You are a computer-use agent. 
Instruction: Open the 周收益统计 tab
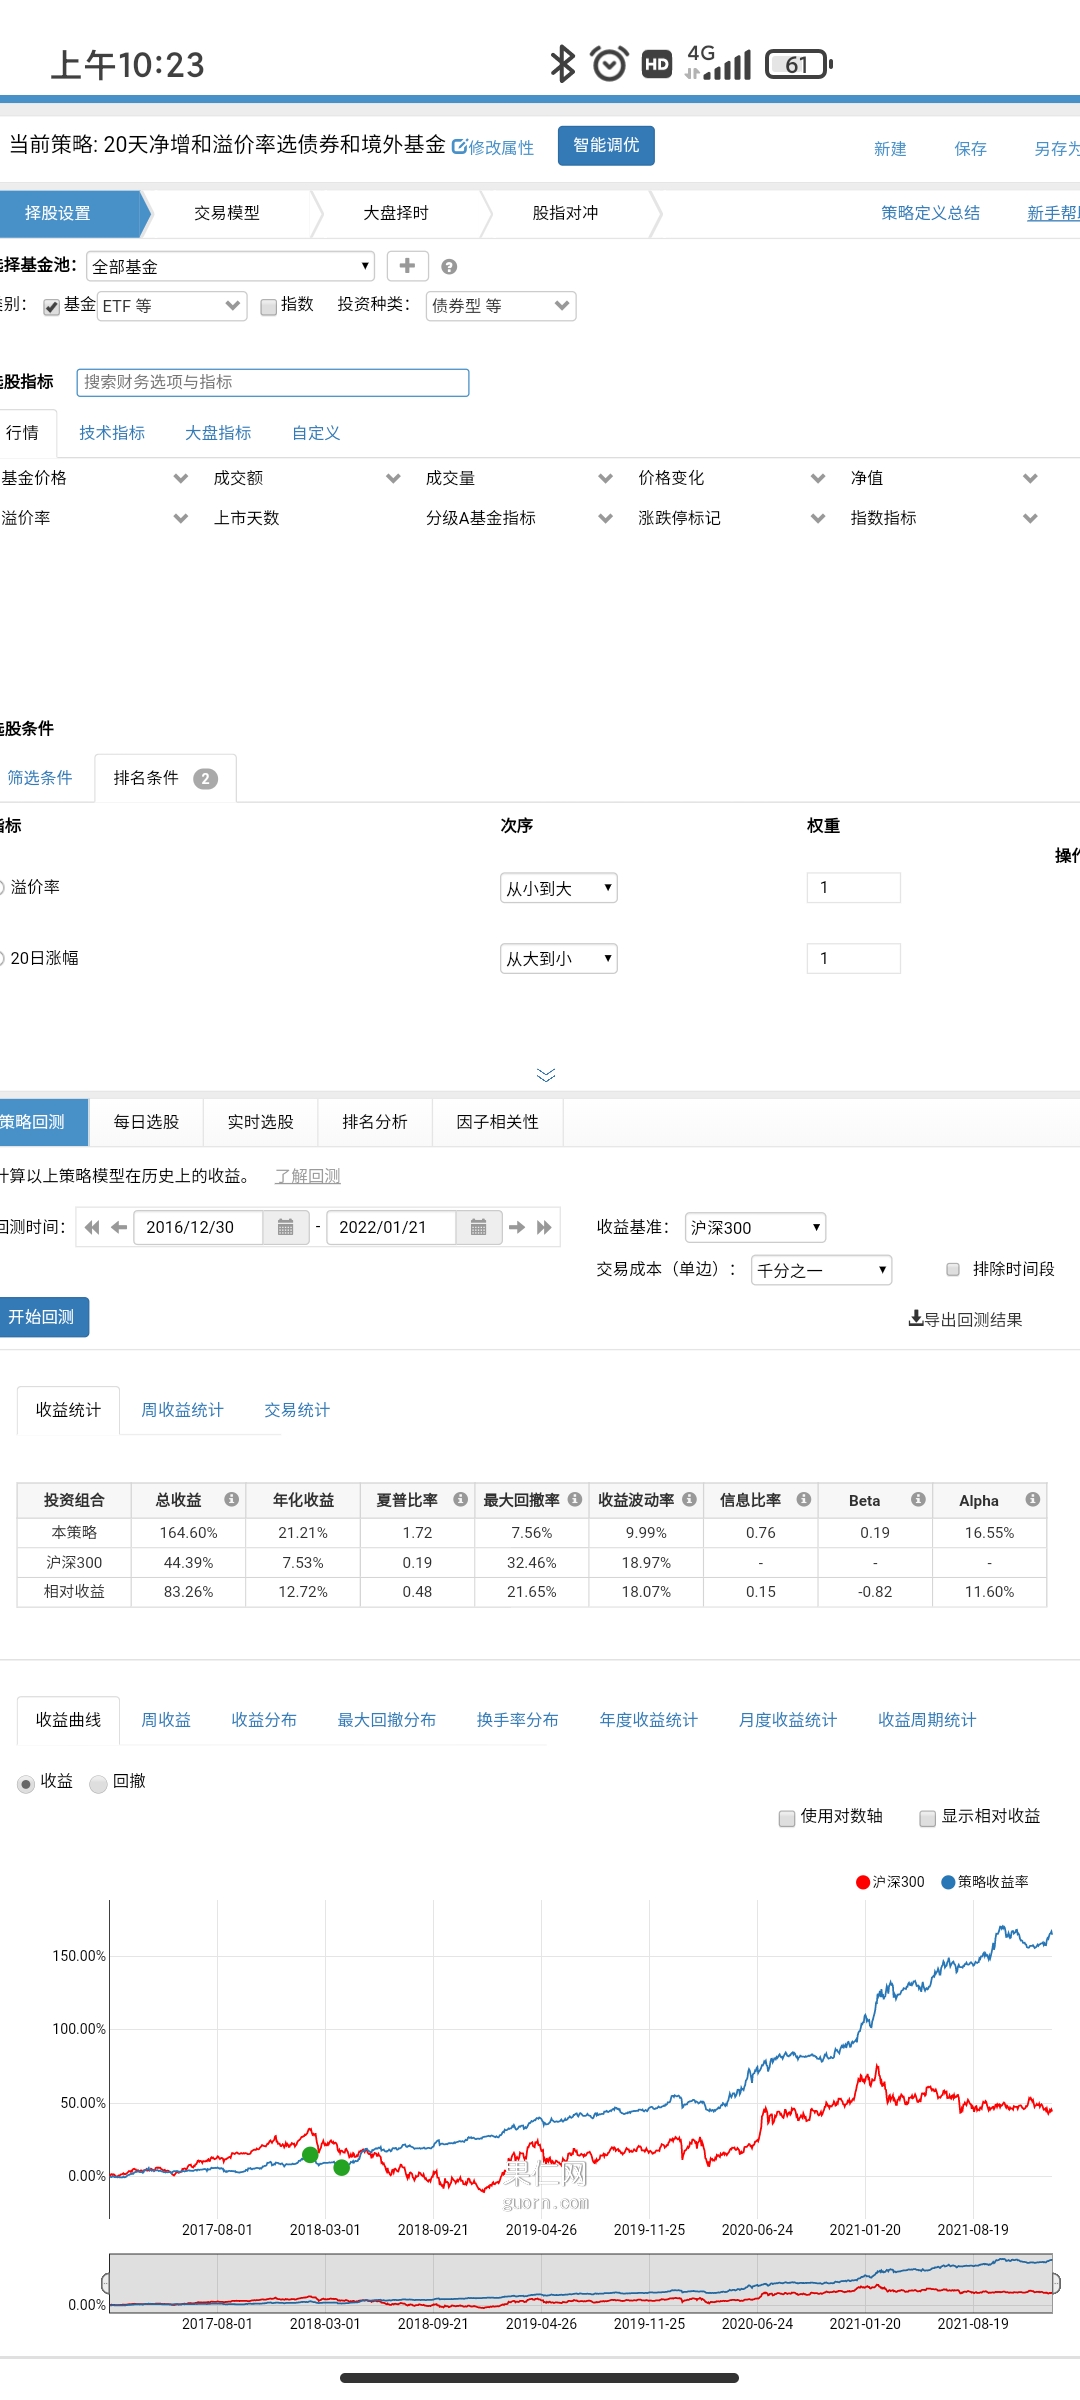(x=182, y=1410)
